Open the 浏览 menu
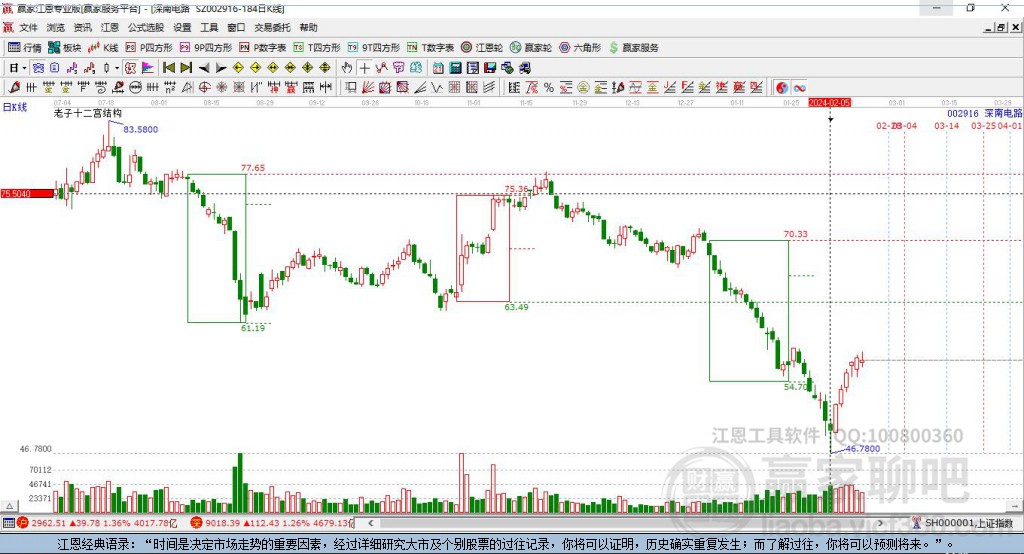This screenshot has height=554, width=1024. coord(56,27)
